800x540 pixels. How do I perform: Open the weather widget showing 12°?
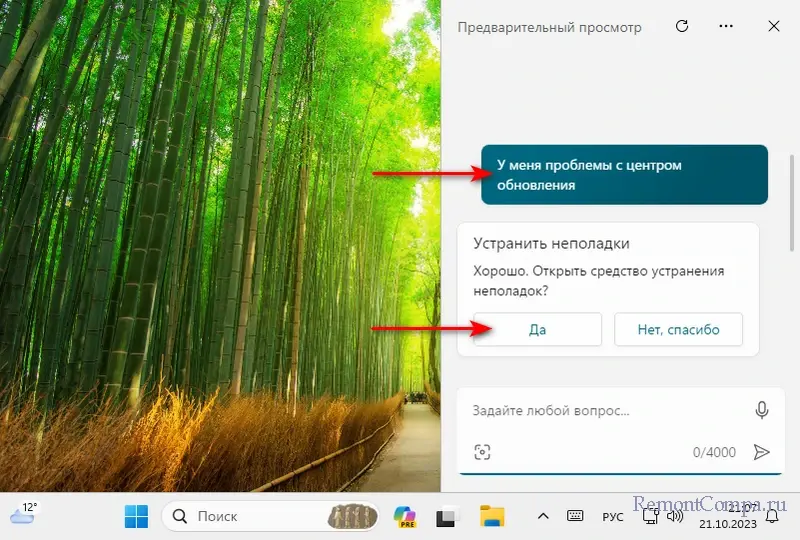click(23, 514)
